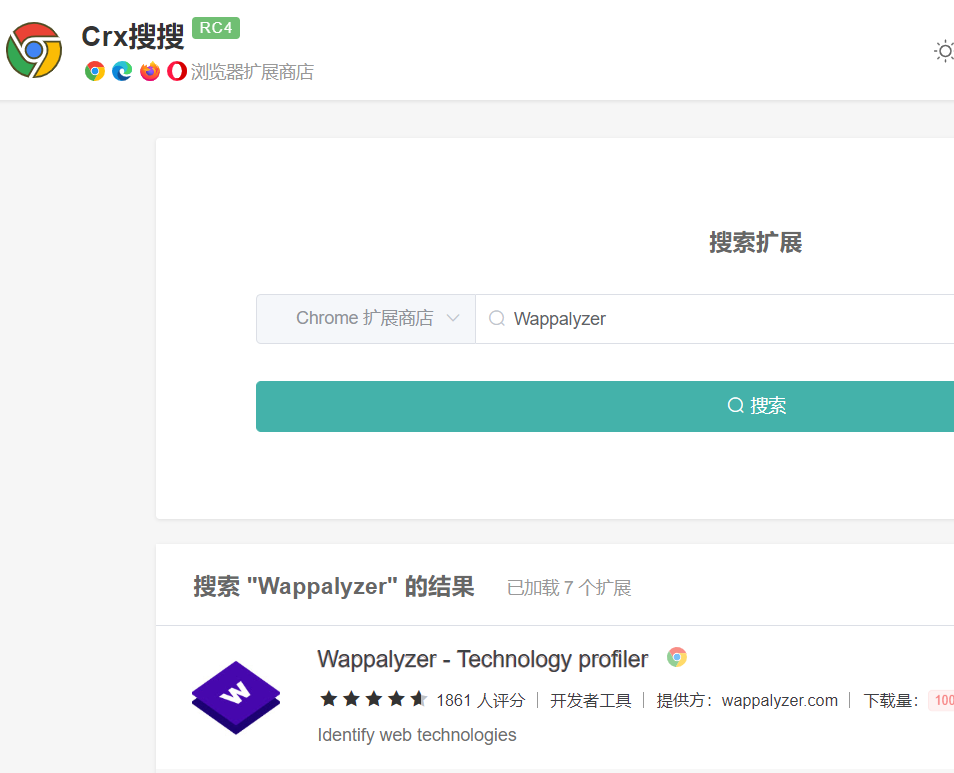Select the Firefox browser store icon
The height and width of the screenshot is (773, 954).
(149, 71)
